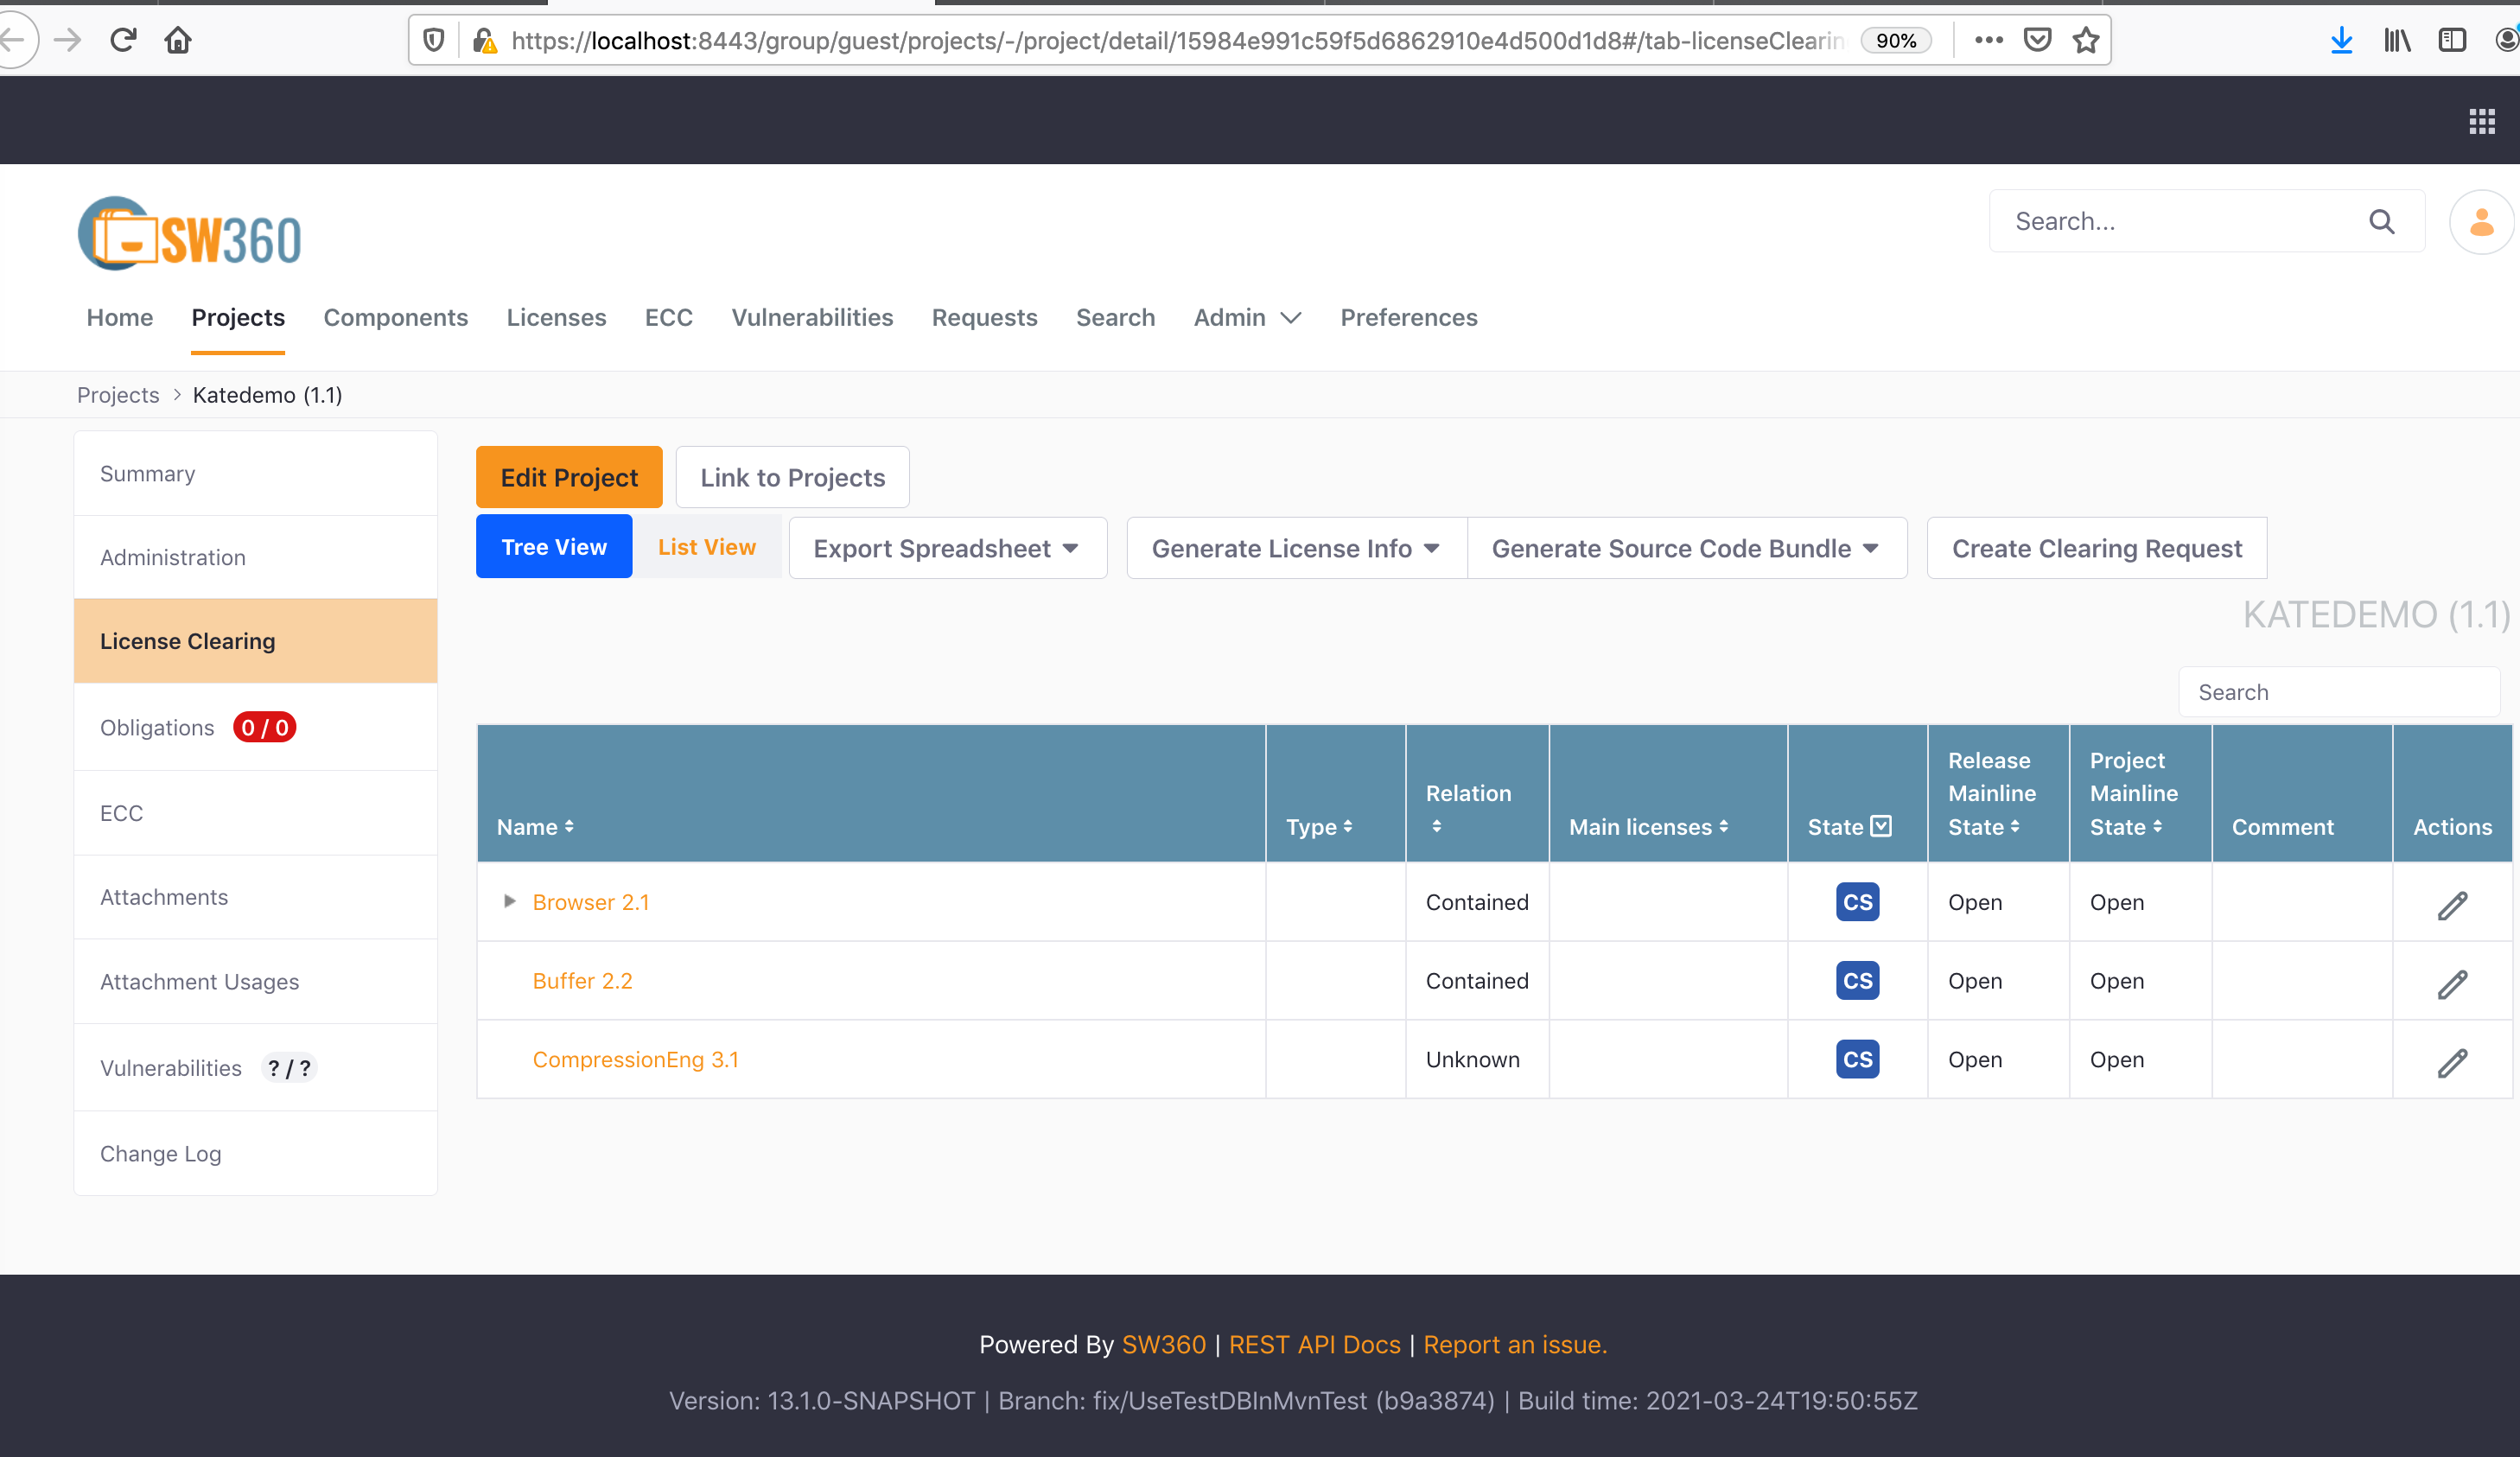
Task: Click the CS state badge for Browser 2.1
Action: pyautogui.click(x=1856, y=901)
